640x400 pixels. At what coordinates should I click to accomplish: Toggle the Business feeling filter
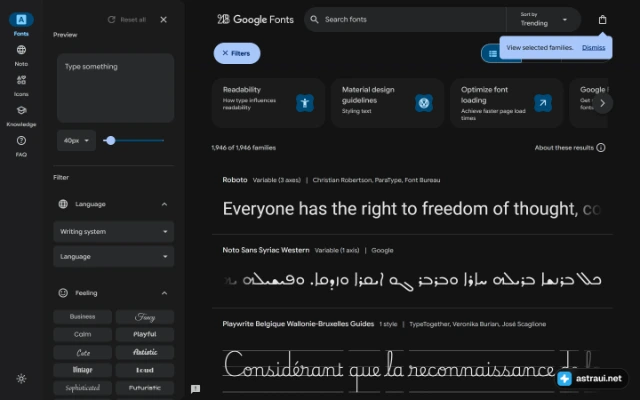(x=82, y=317)
